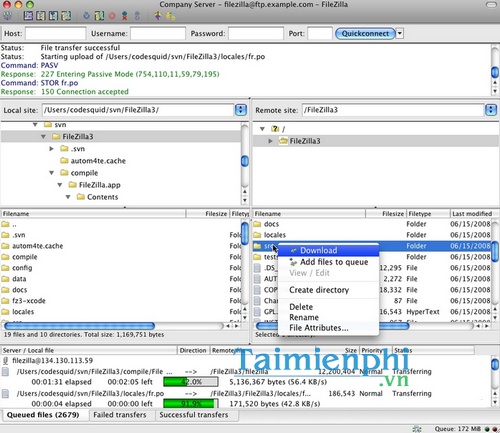Select log line '150 Connection accepted'
The height and width of the screenshot is (433, 500).
click(x=85, y=92)
